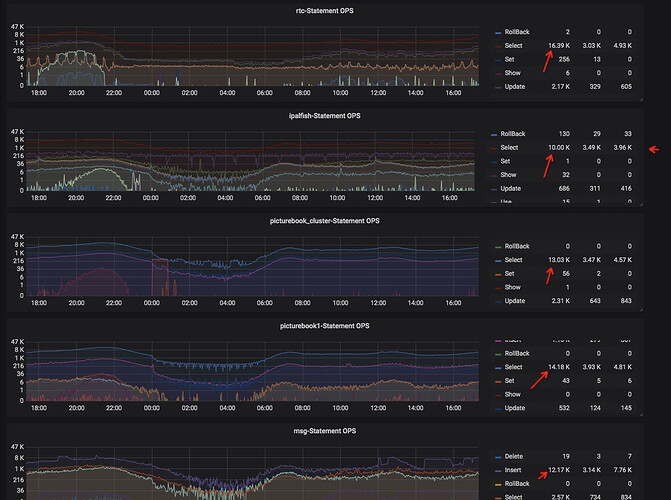Click the 7.76 K value in msg Insert row

[x=622, y=470]
